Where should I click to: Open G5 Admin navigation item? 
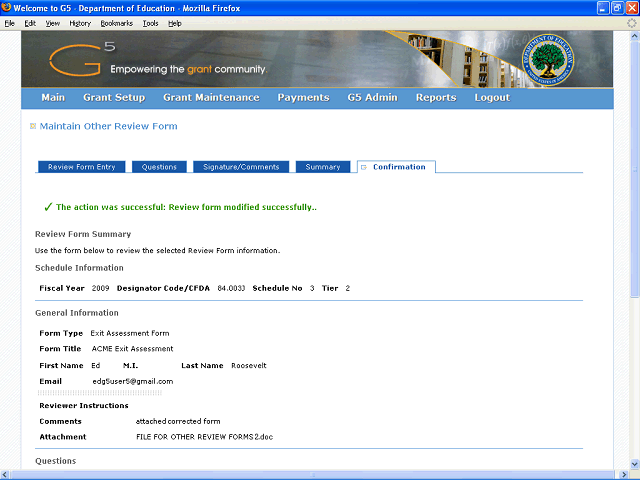pos(373,98)
